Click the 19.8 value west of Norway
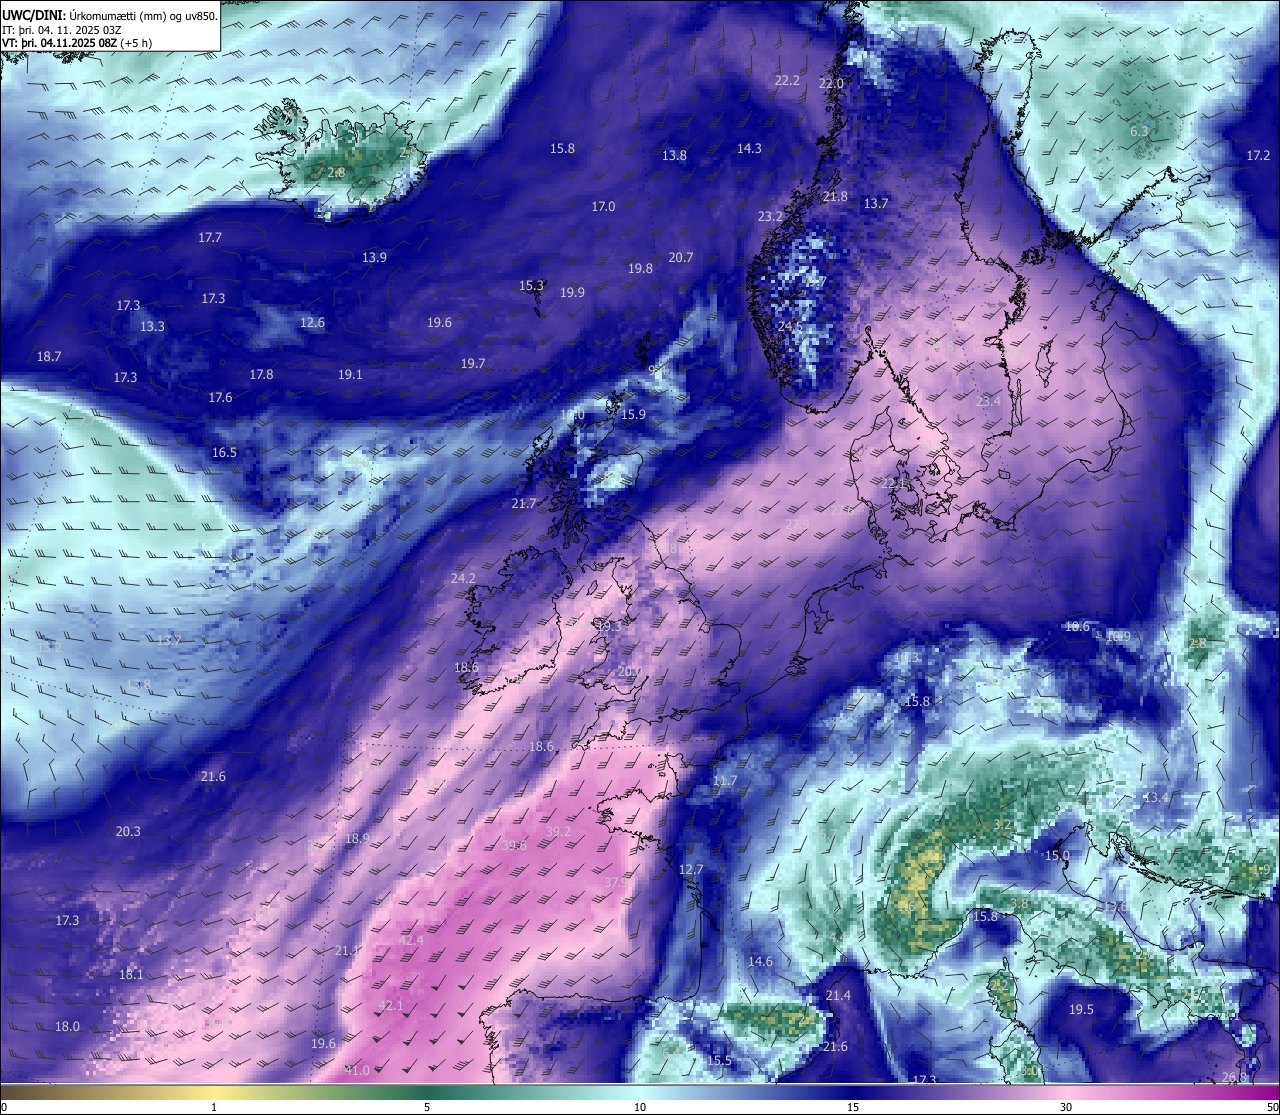Screen dimensions: 1280x1115 [640, 268]
